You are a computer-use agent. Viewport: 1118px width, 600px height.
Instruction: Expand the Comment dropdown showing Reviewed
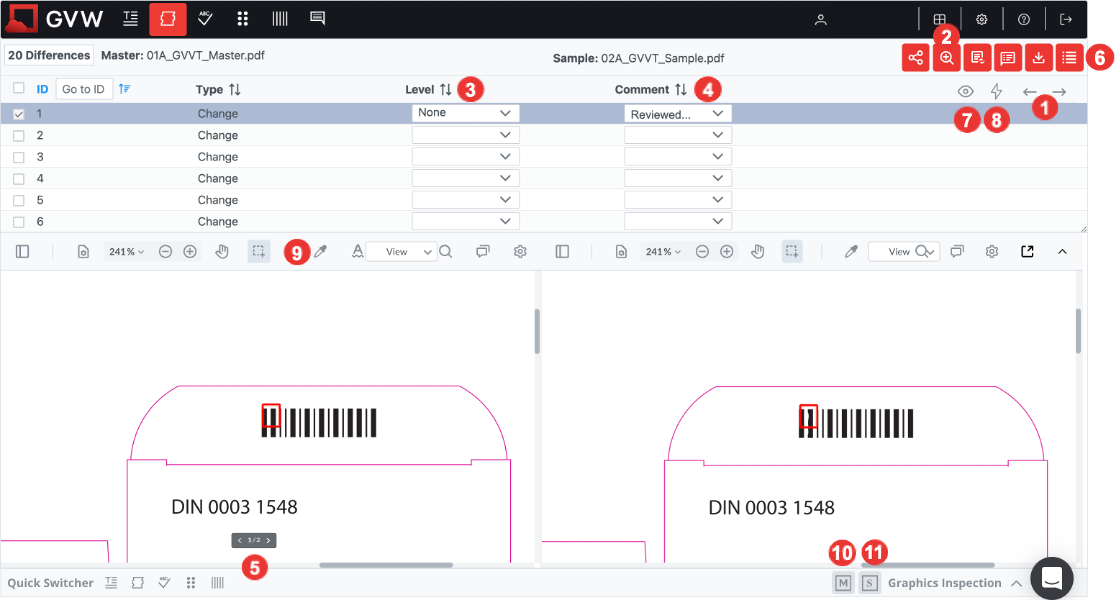tap(677, 114)
